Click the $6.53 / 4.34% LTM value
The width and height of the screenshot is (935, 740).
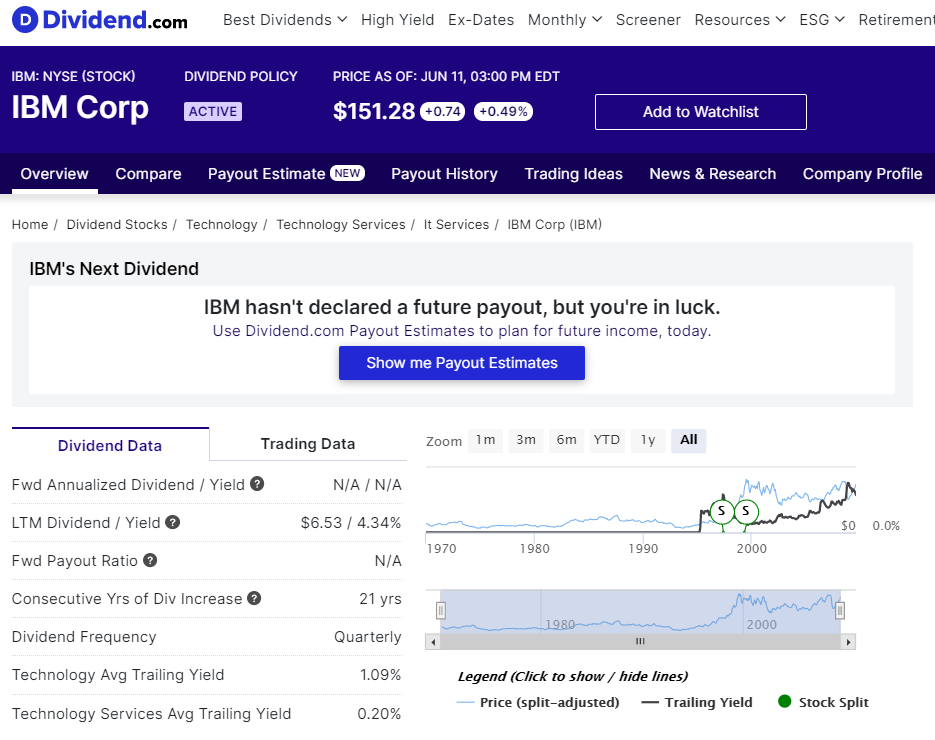[x=351, y=522]
